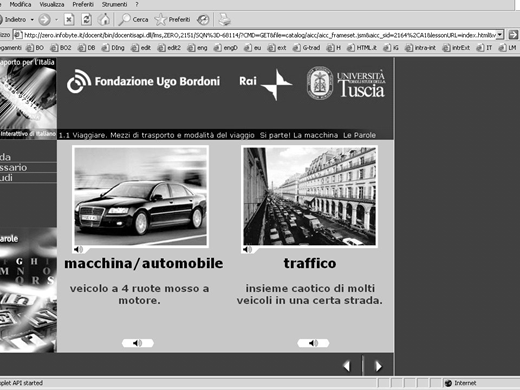Open the ext bookmark link
Image resolution: width=520 pixels, height=390 pixels.
277,48
